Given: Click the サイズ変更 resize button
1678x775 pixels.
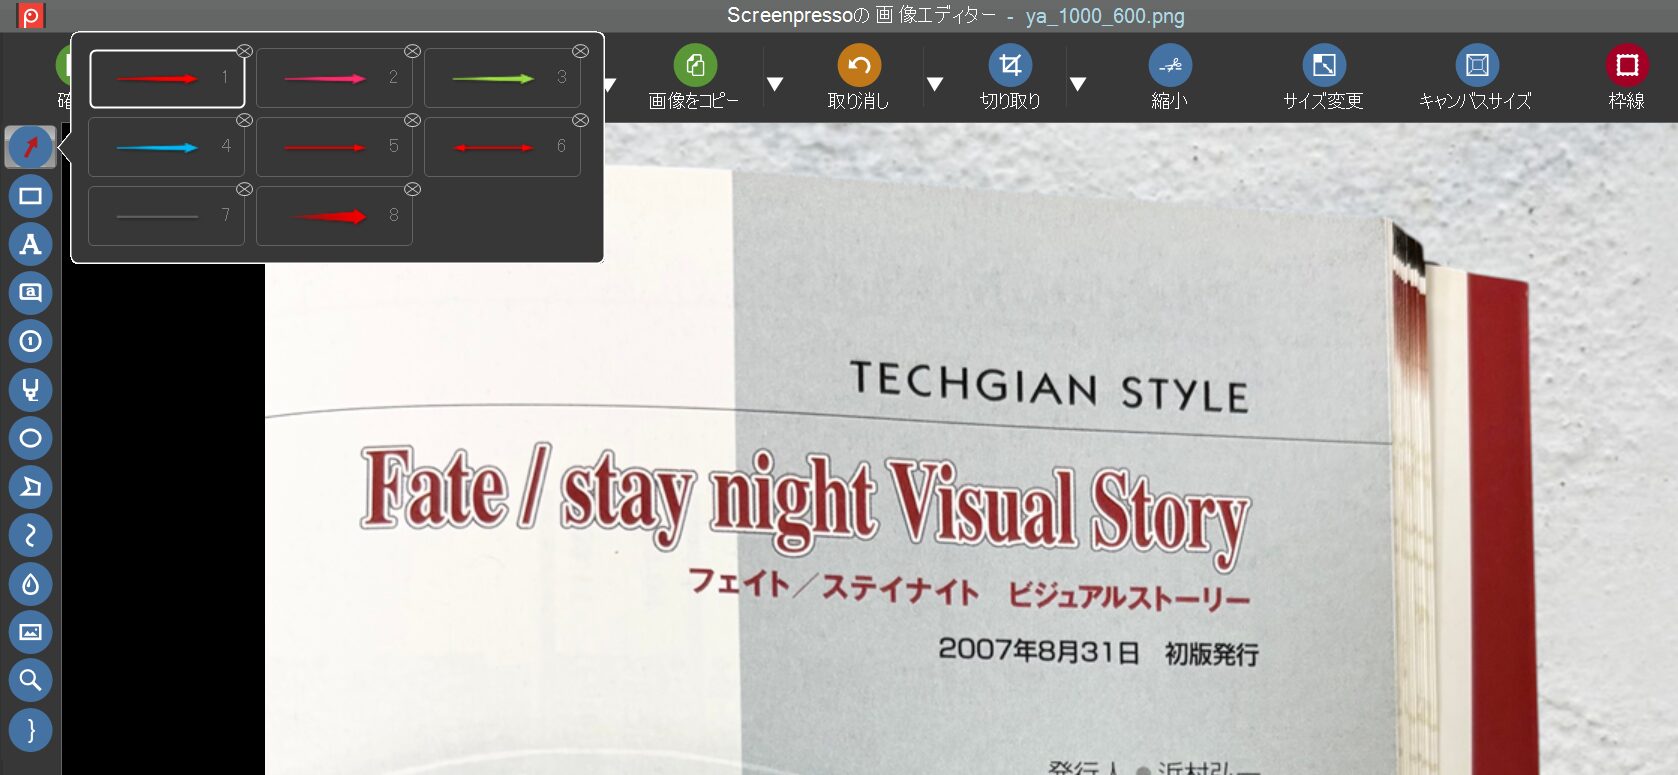Looking at the screenshot, I should click(1323, 77).
